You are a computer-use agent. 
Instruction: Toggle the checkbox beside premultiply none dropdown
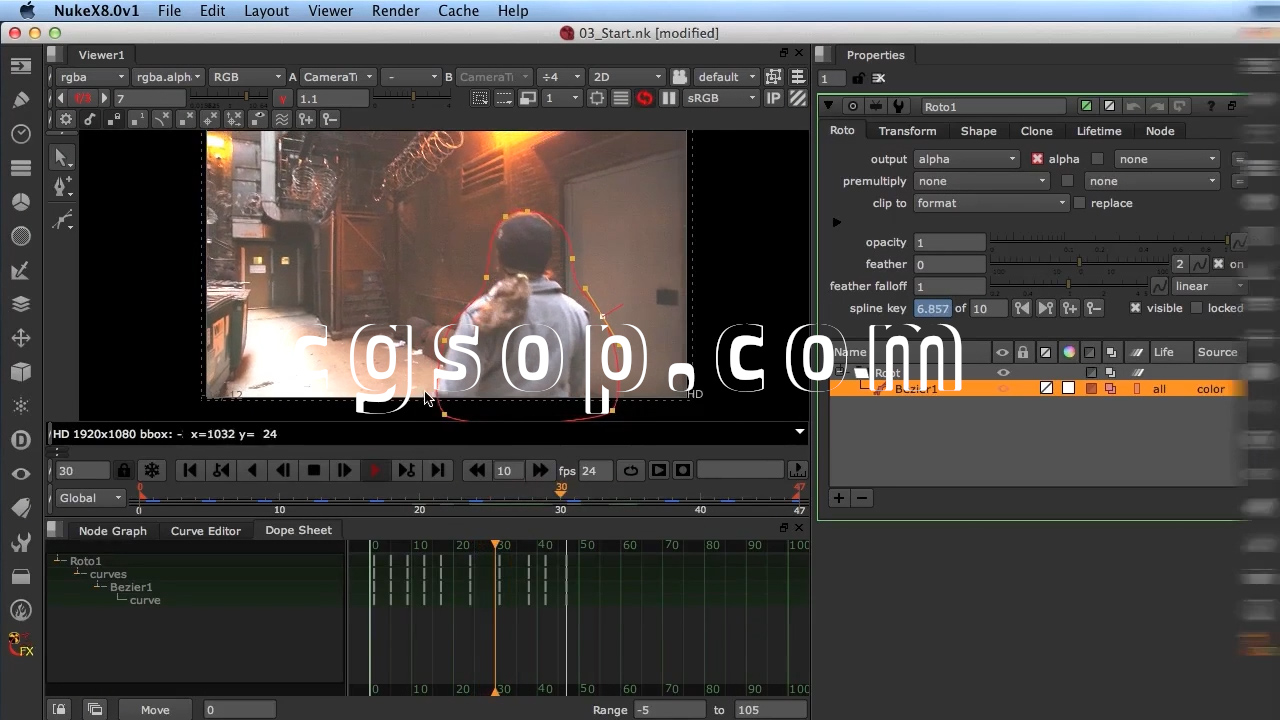pos(1067,181)
